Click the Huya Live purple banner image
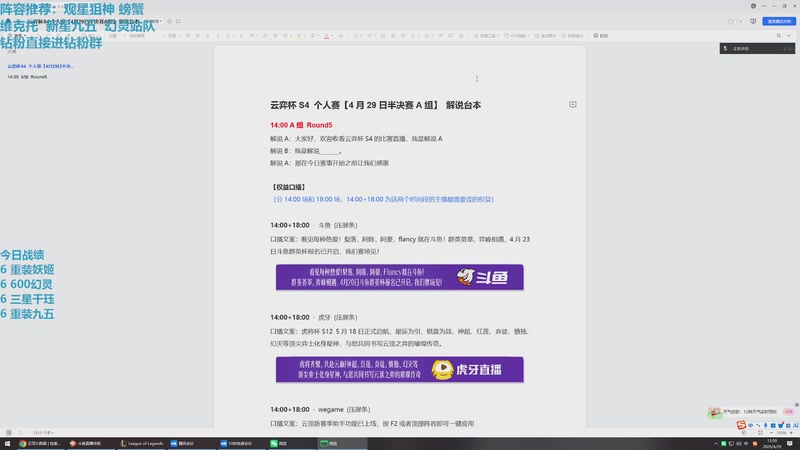The height and width of the screenshot is (450, 800). click(x=399, y=369)
